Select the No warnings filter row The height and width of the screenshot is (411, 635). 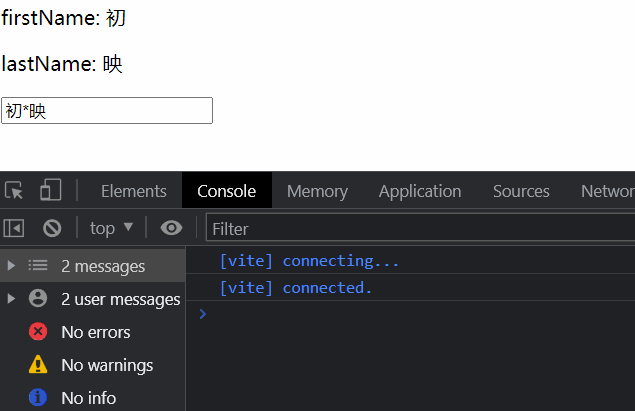click(106, 365)
